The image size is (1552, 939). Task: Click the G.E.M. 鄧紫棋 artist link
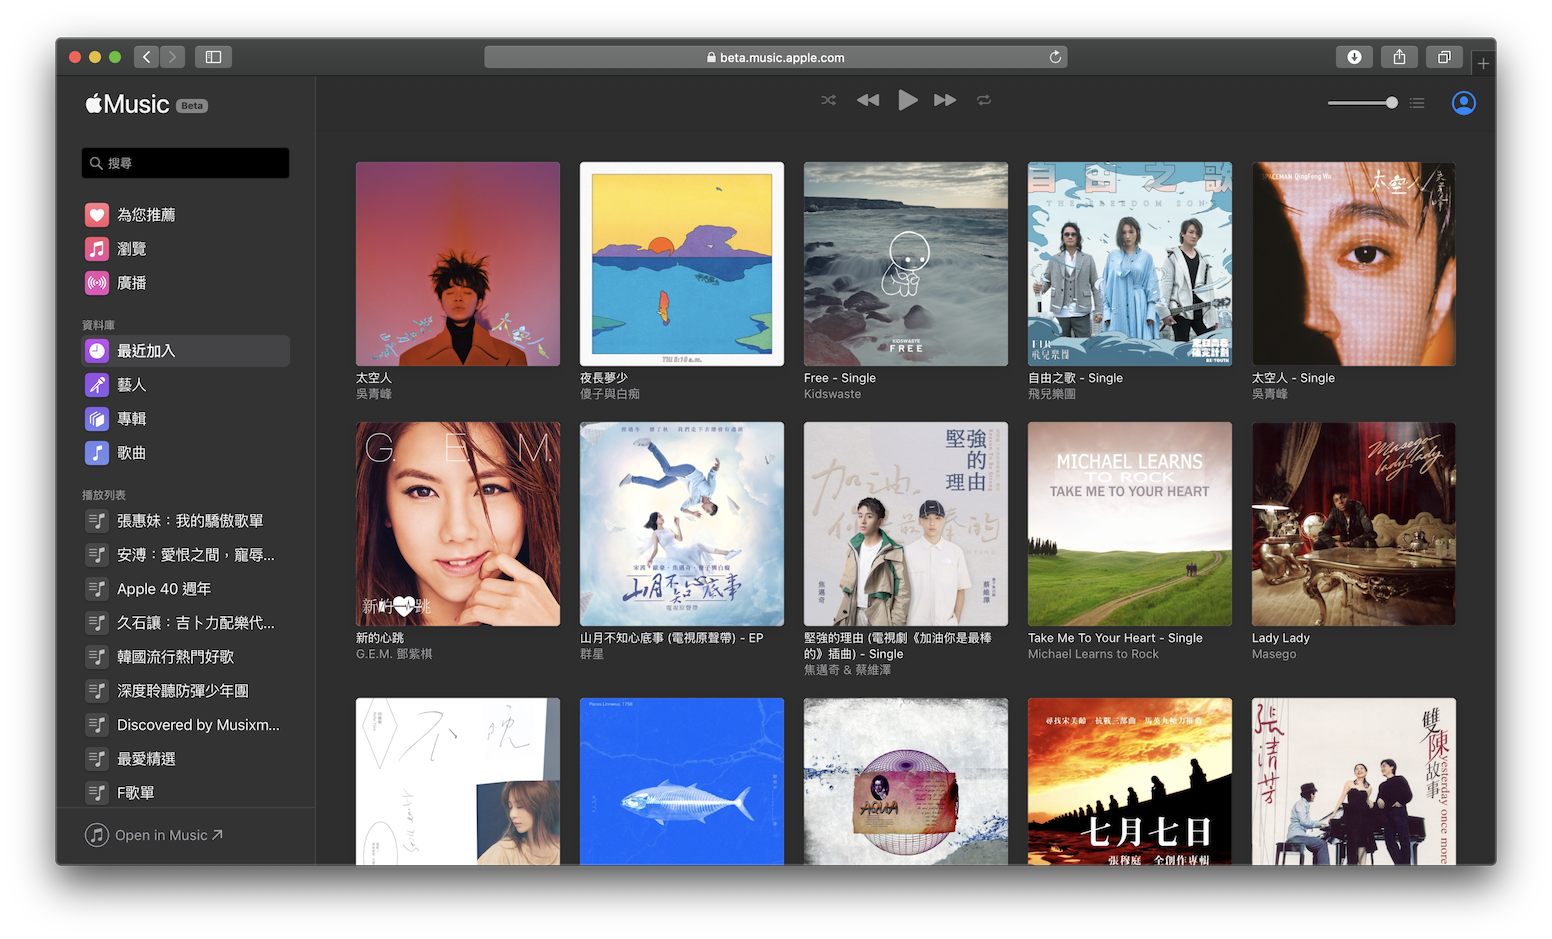click(x=394, y=654)
